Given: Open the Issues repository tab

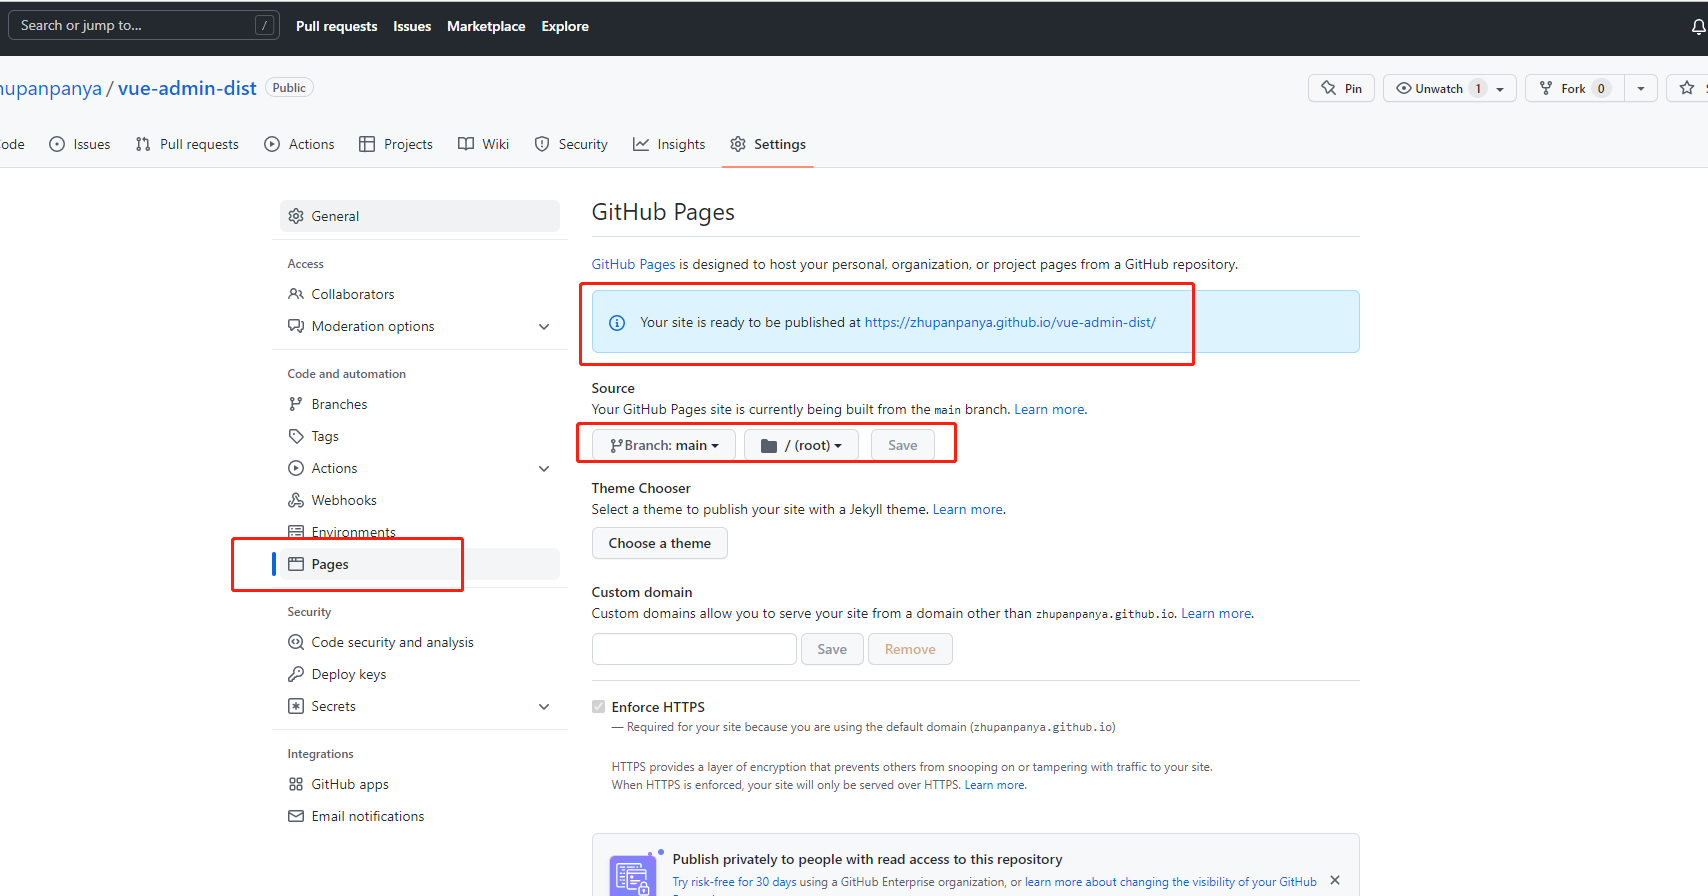Looking at the screenshot, I should pos(80,144).
